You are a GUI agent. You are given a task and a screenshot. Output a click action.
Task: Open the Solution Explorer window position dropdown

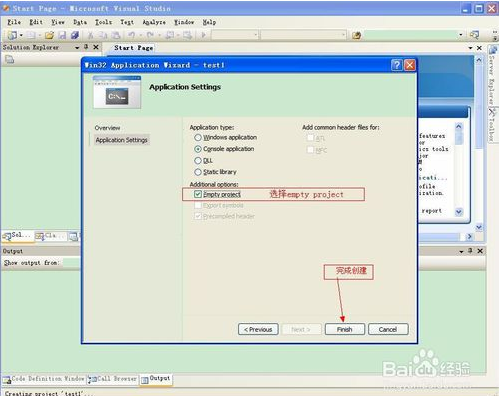click(x=77, y=48)
